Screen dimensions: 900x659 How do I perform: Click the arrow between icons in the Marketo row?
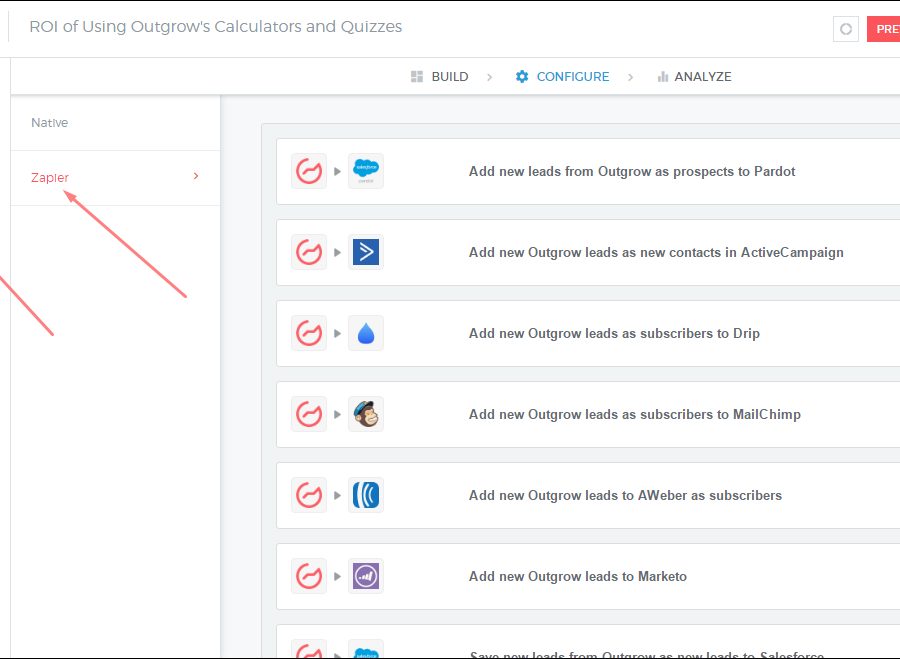[x=337, y=576]
